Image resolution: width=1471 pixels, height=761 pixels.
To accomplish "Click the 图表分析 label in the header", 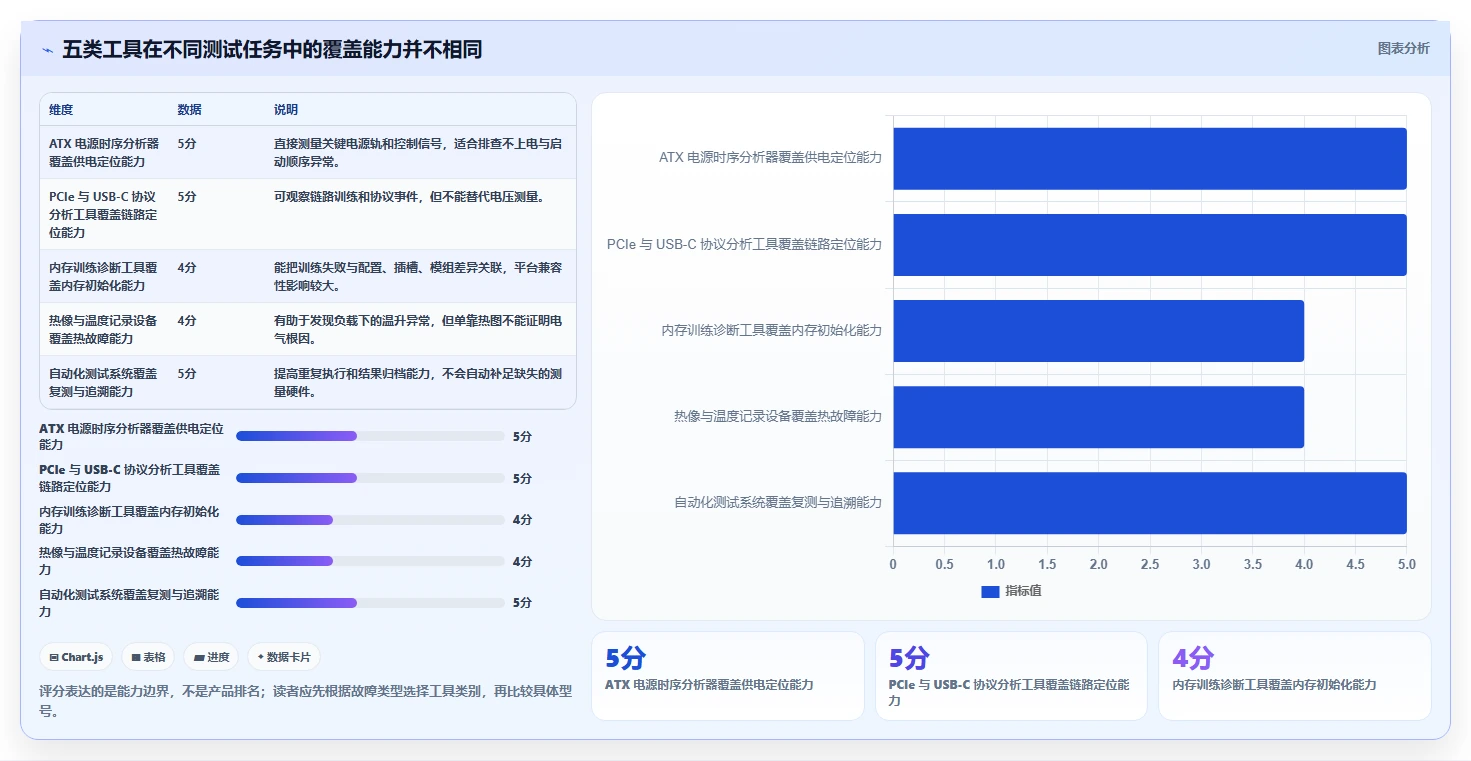I will click(x=1403, y=48).
